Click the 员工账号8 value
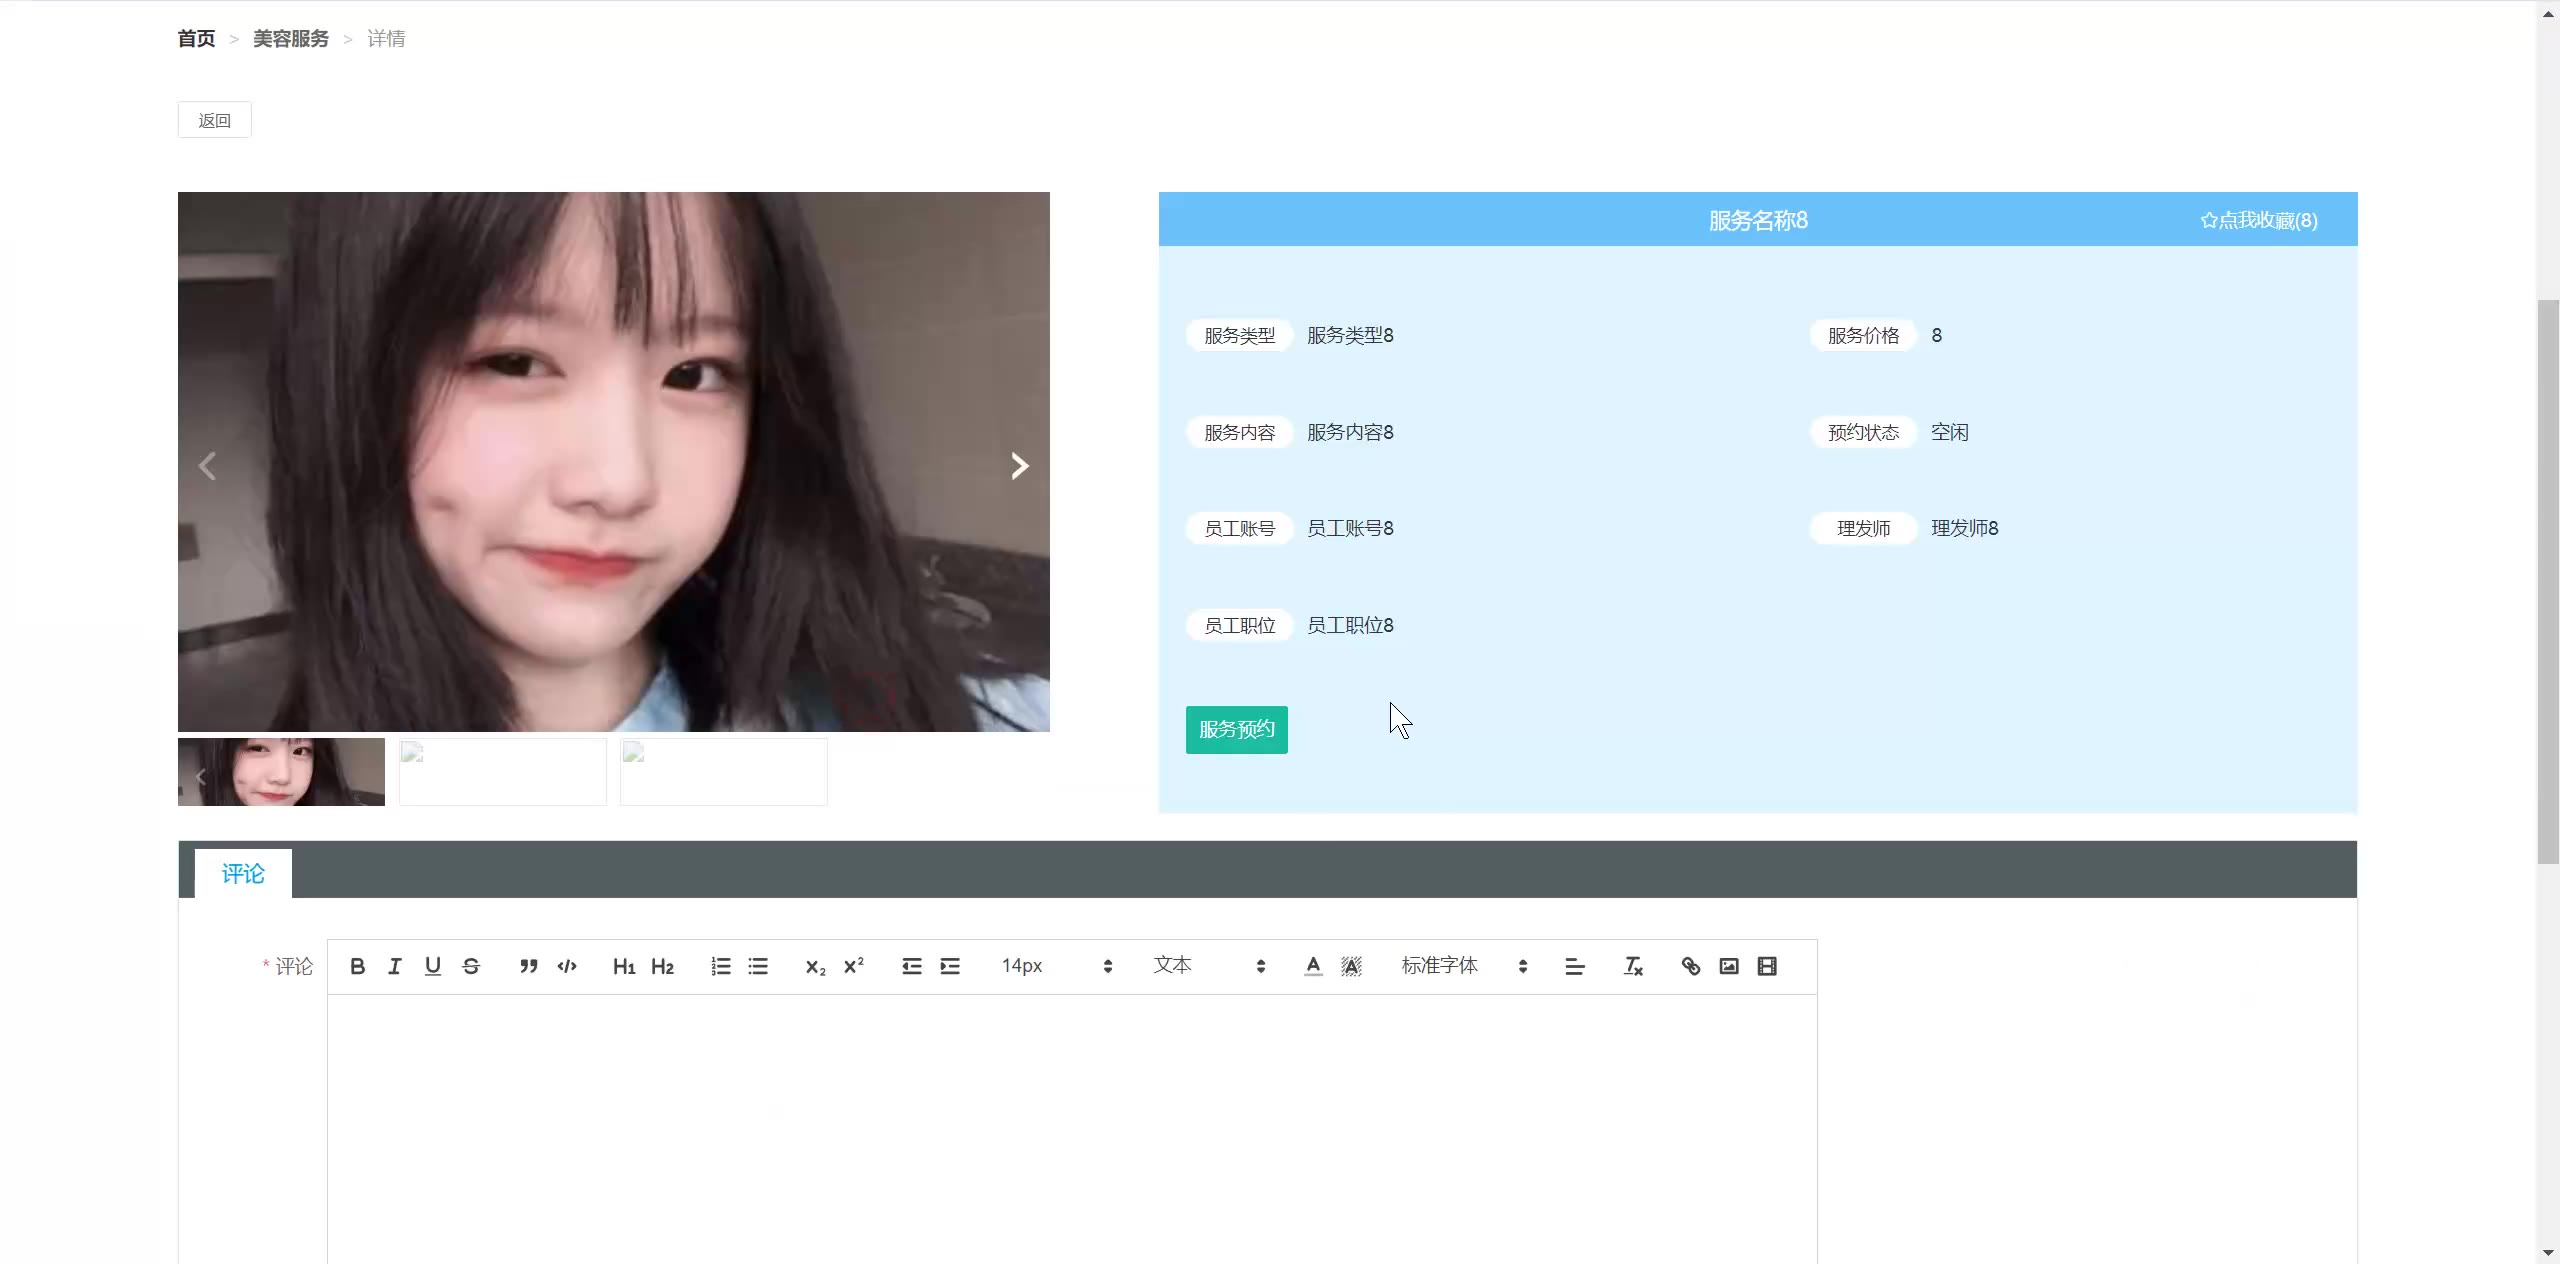Image resolution: width=2560 pixels, height=1264 pixels. pos(1350,529)
